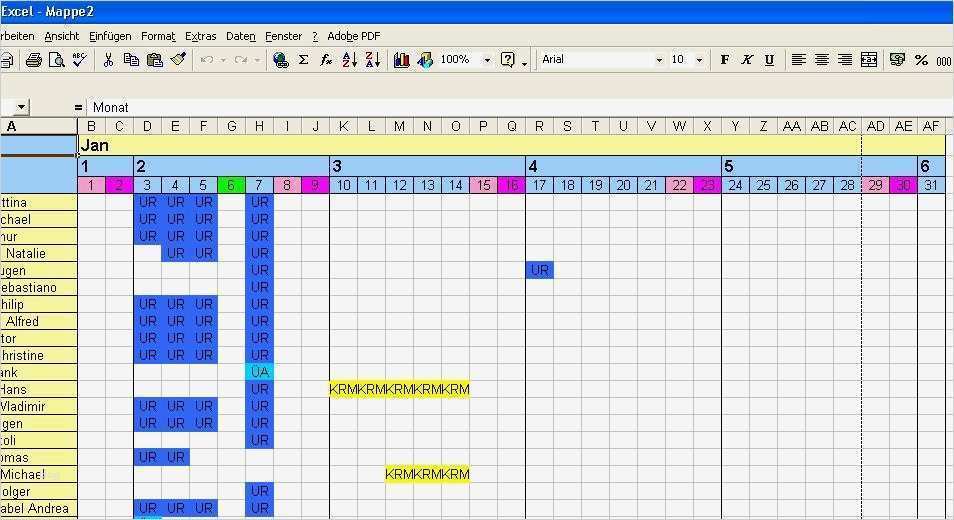Click the magenta day 9 cell
Image resolution: width=954 pixels, height=520 pixels.
315,185
